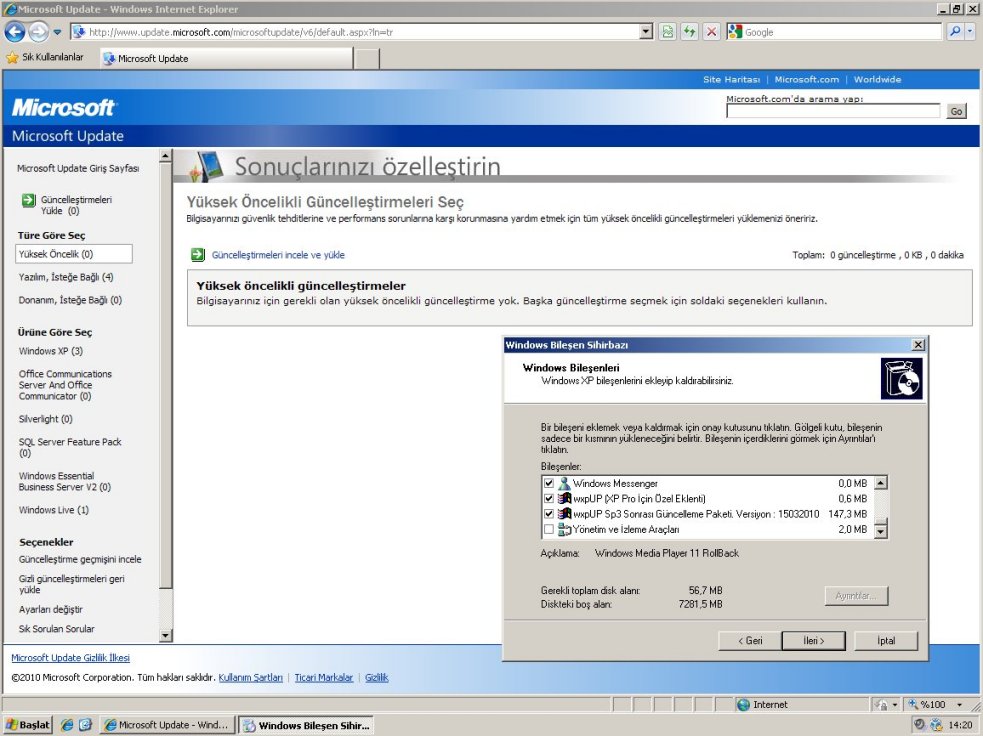The width and height of the screenshot is (983, 736).
Task: Open Güncelleştirmeleri incele ve yükle link
Action: 278,255
